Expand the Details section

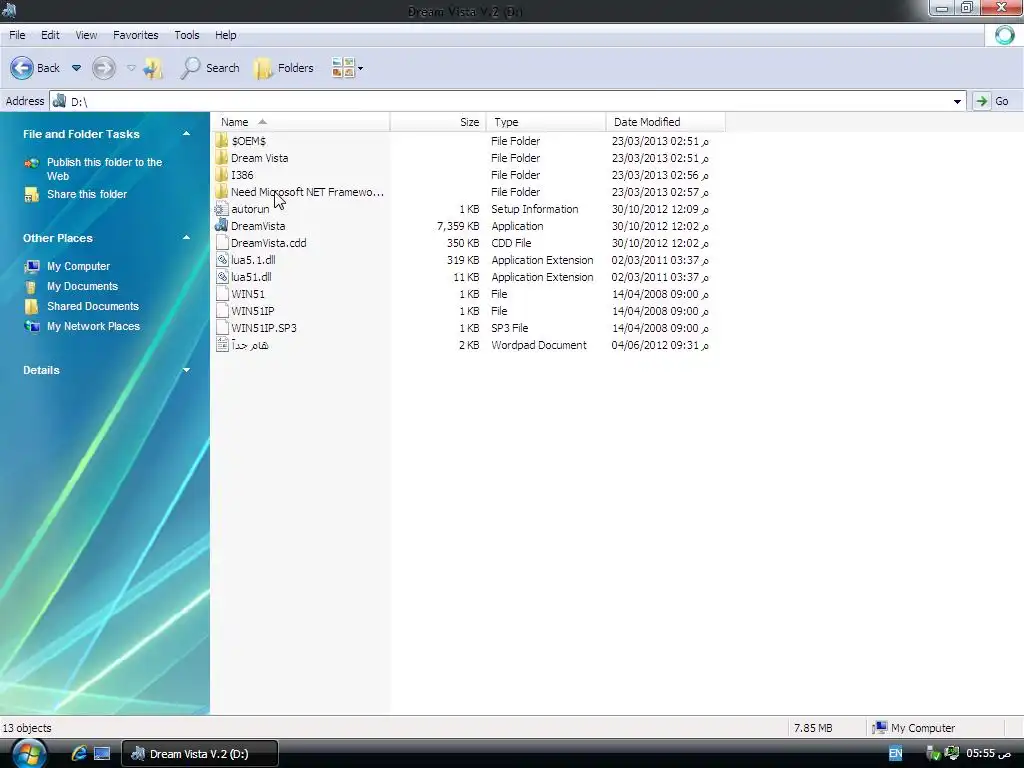tap(186, 370)
